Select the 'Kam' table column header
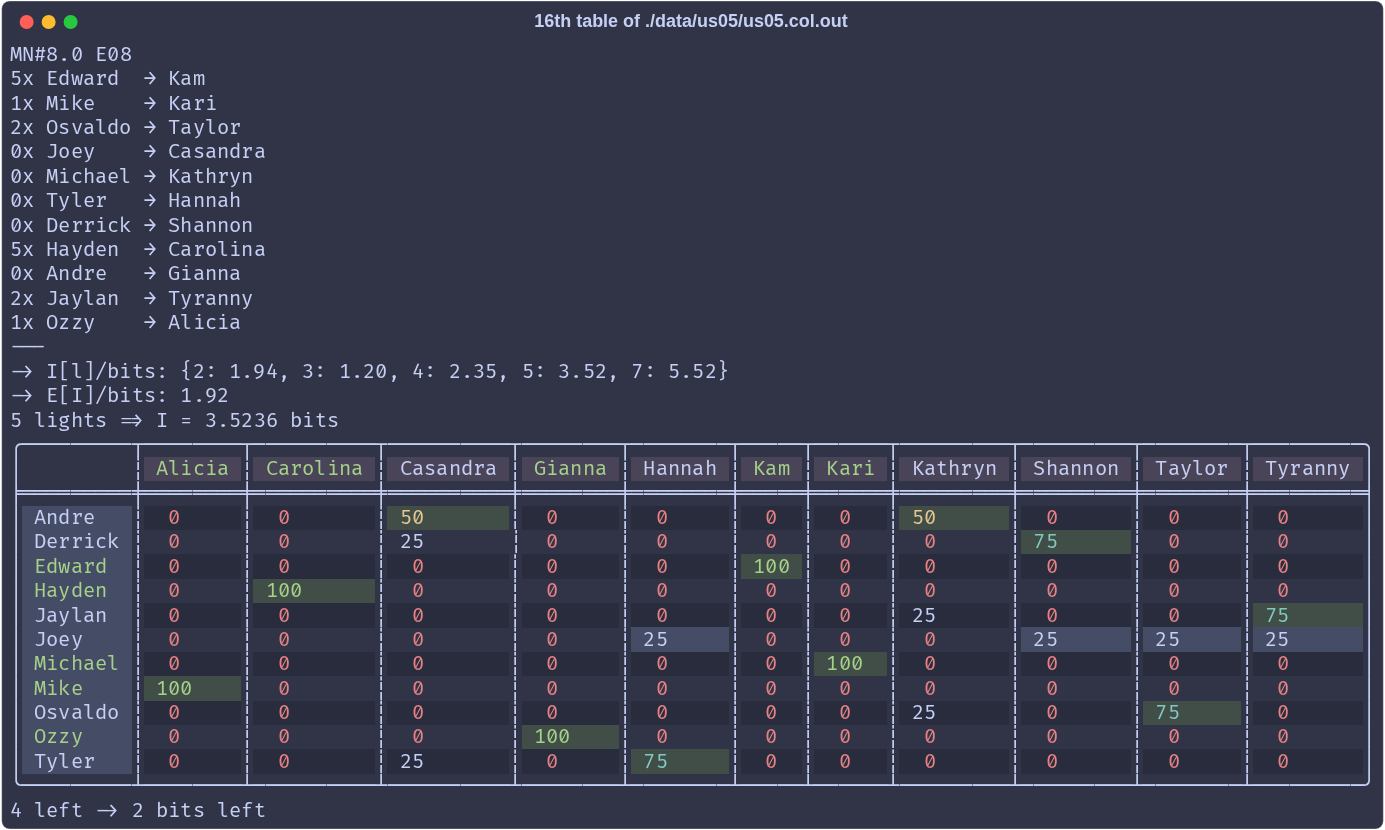Viewport: 1385px width, 830px height. point(771,468)
